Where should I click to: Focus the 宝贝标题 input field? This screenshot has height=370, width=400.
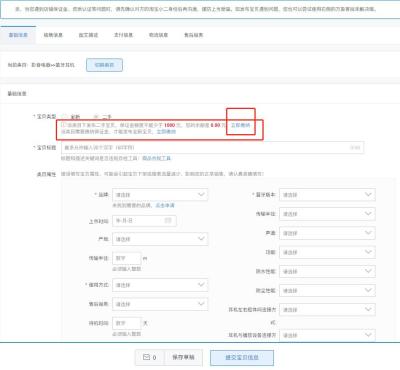coord(212,147)
